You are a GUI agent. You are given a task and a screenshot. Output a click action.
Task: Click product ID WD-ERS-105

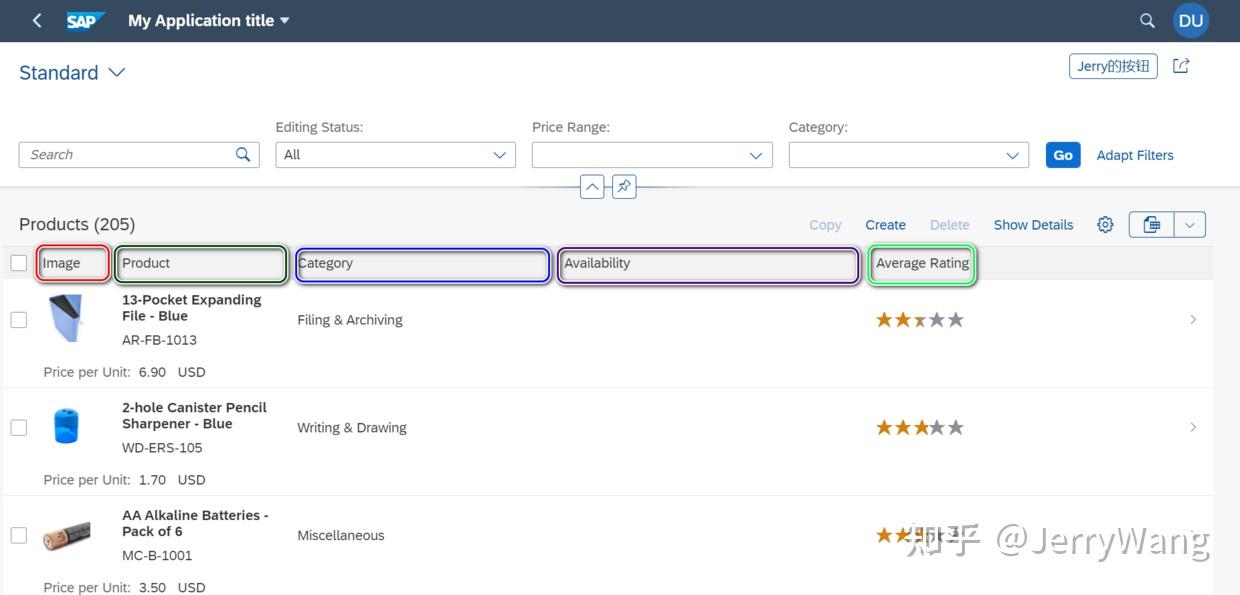(x=162, y=448)
